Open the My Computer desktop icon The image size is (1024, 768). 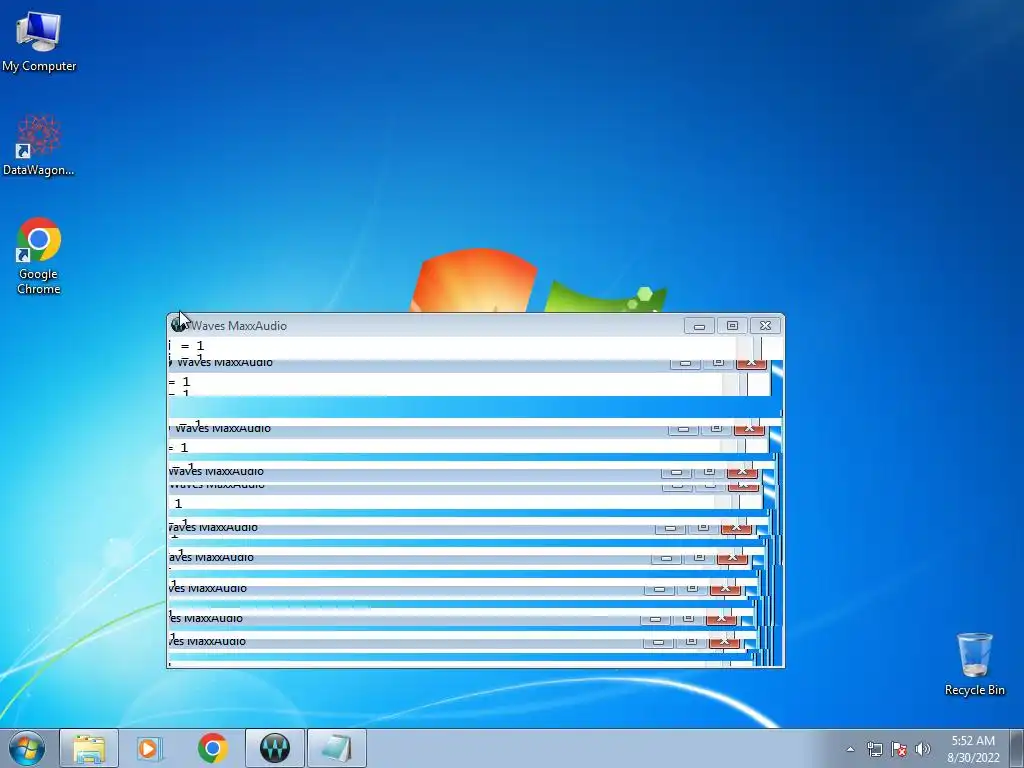tap(39, 42)
